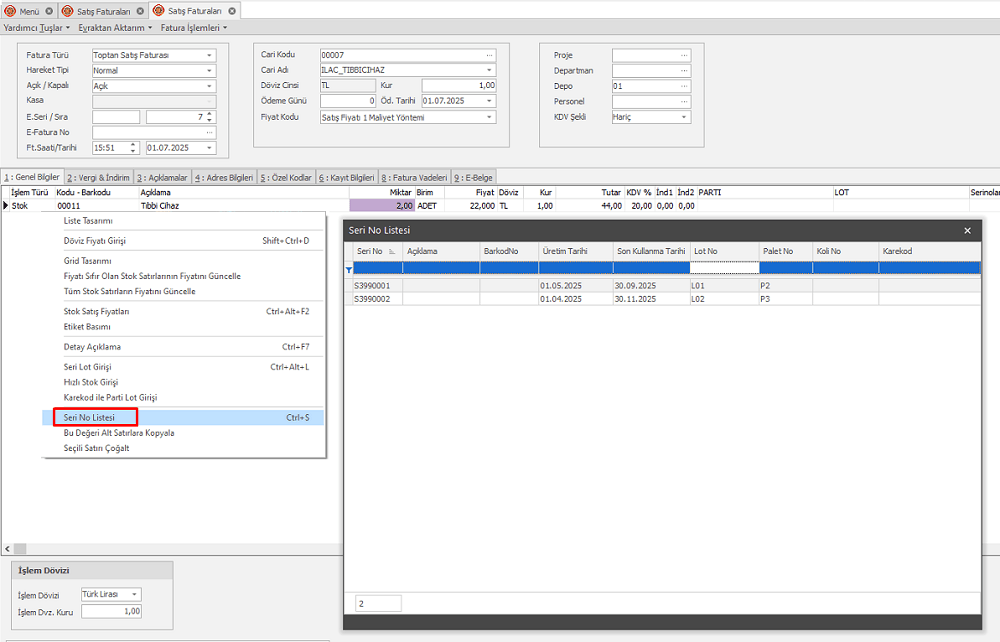This screenshot has height=642, width=1000.
Task: Open the Proje lookup ellipsis button
Action: [684, 55]
